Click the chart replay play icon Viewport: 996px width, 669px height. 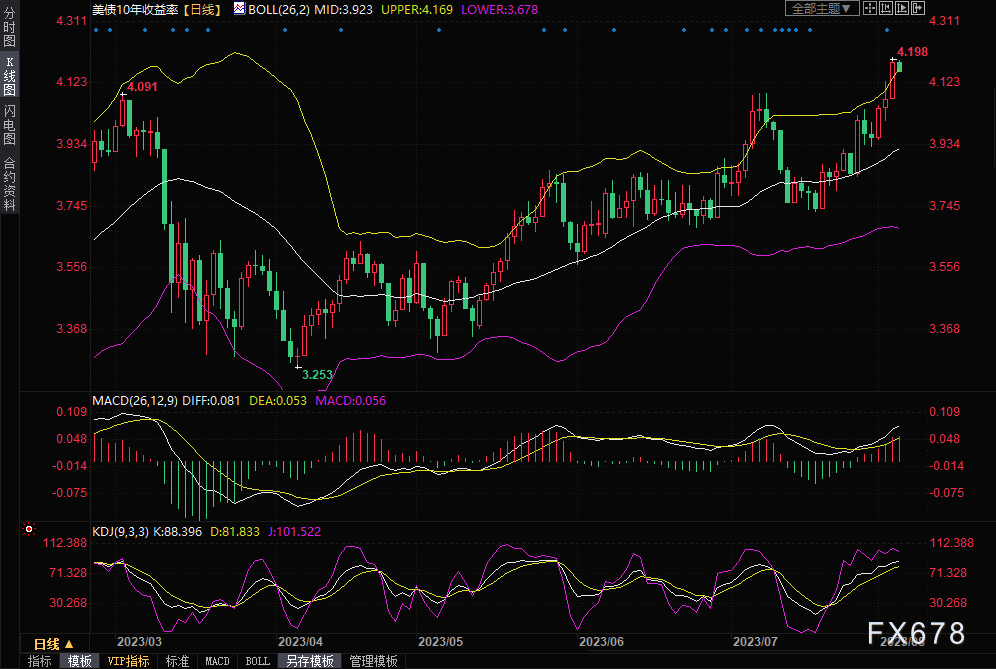point(902,8)
